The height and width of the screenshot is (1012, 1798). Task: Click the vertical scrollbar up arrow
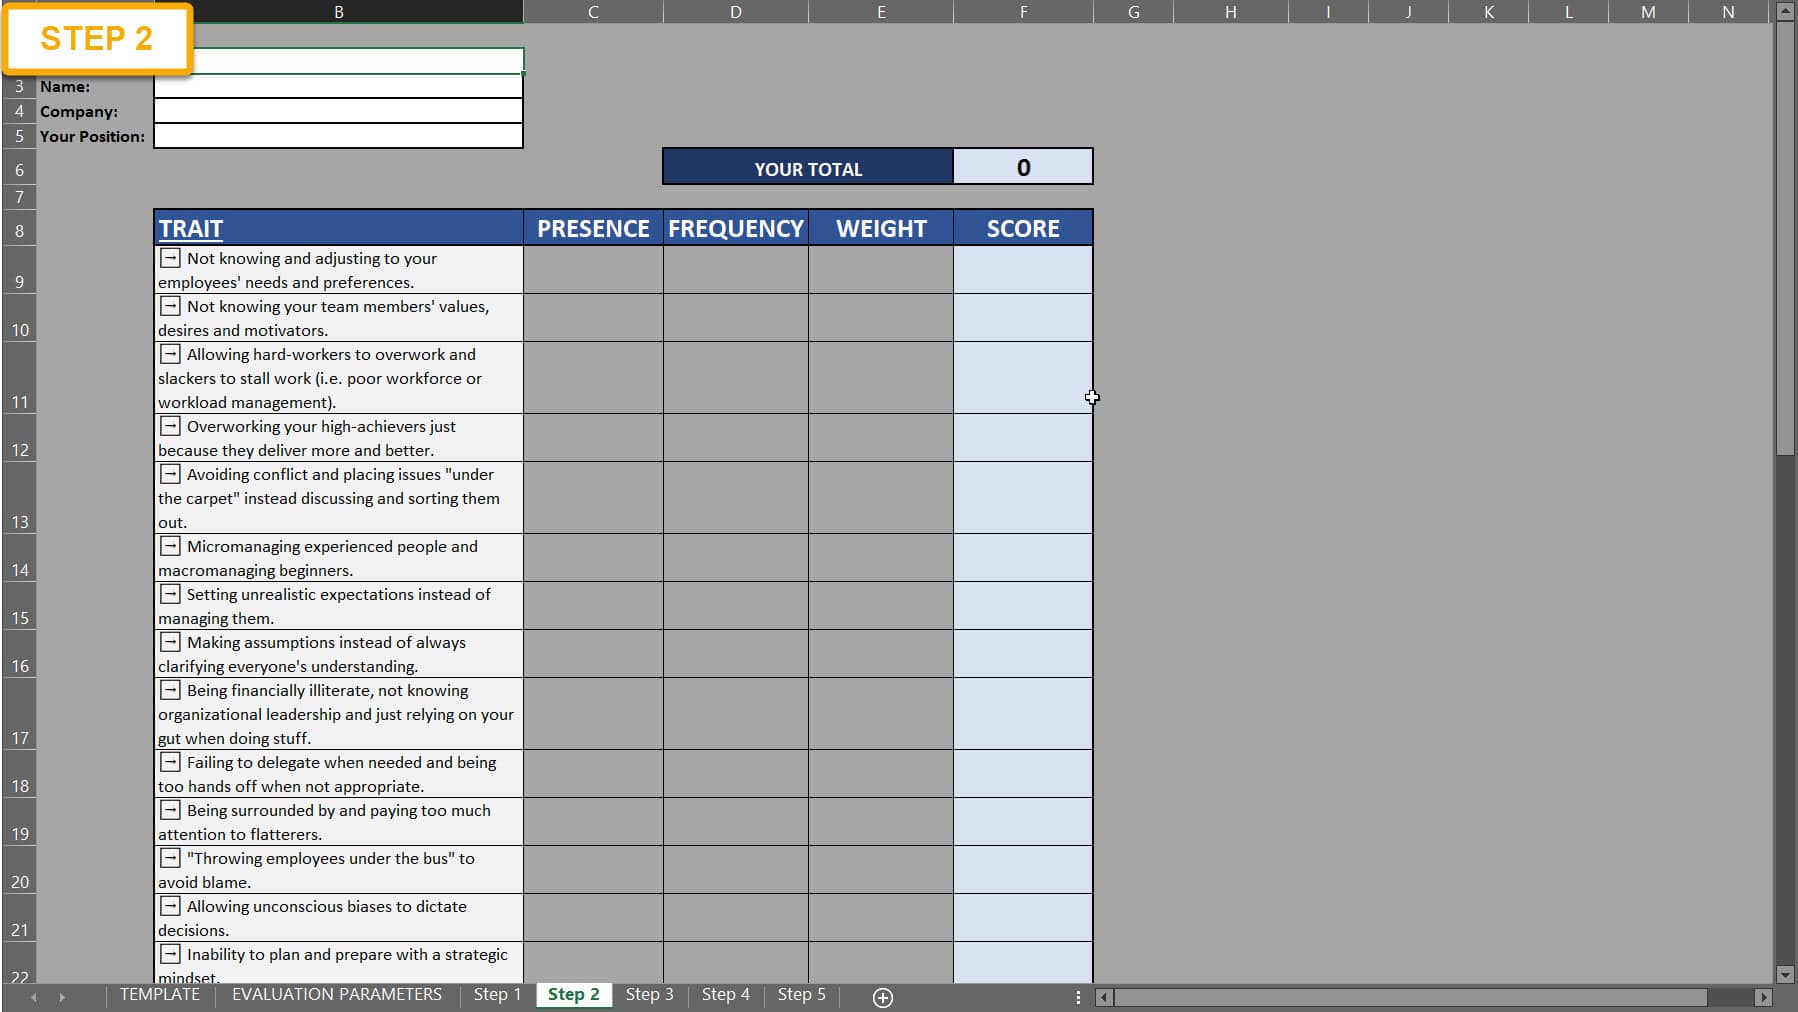[x=1785, y=11]
